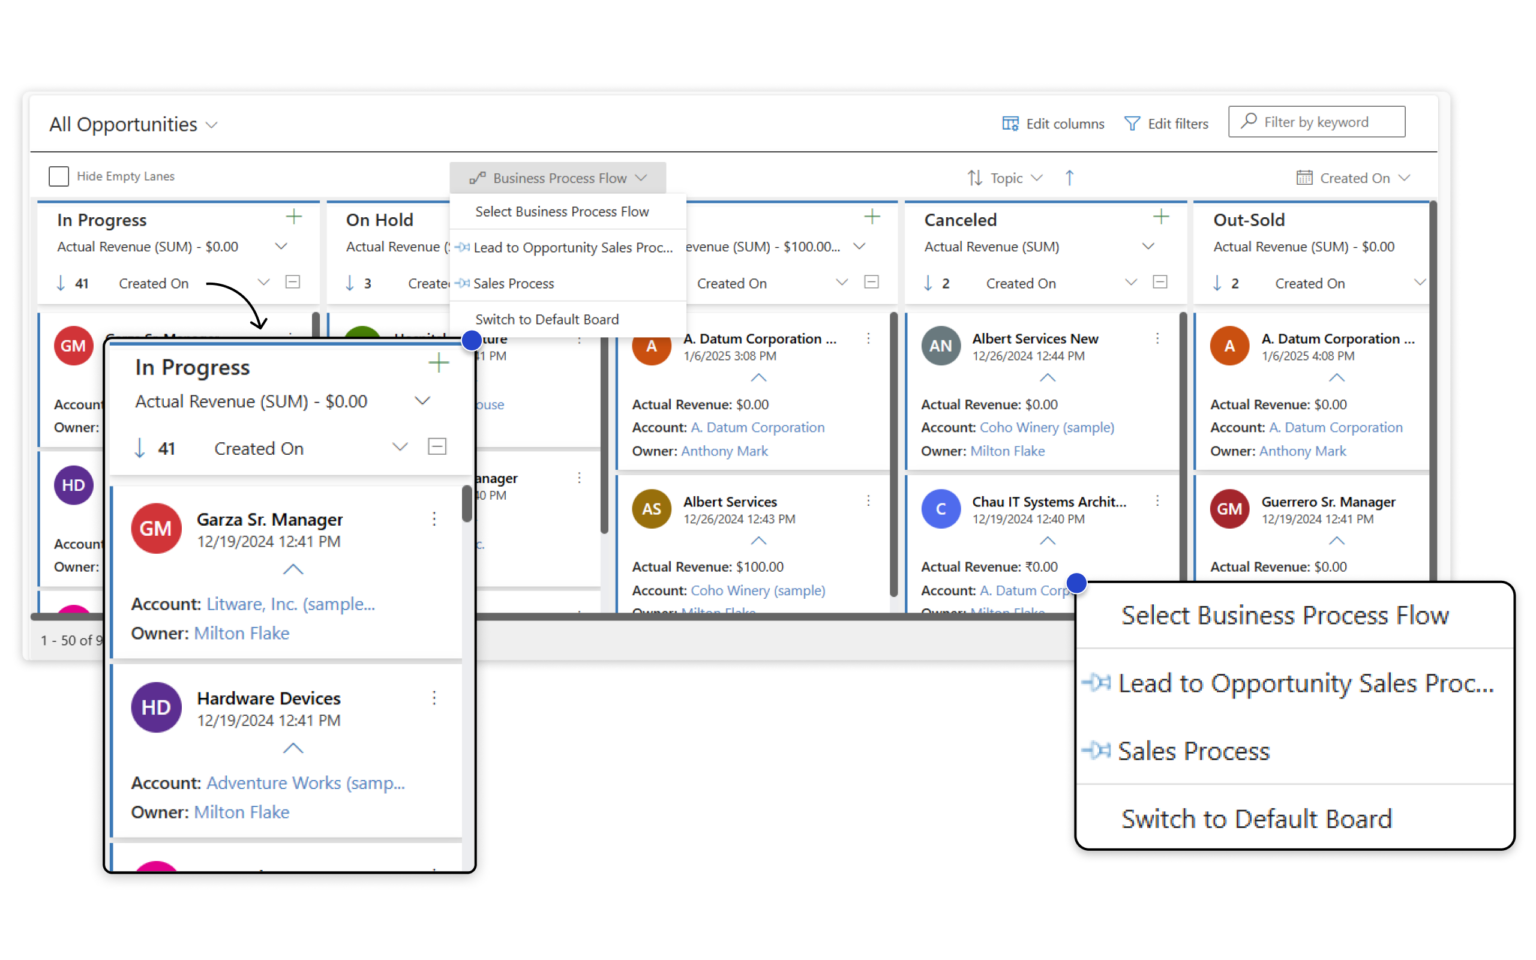Expand the Canceled lane's Actual Revenue (SUM) chevron
1536x960 pixels.
tap(1148, 247)
